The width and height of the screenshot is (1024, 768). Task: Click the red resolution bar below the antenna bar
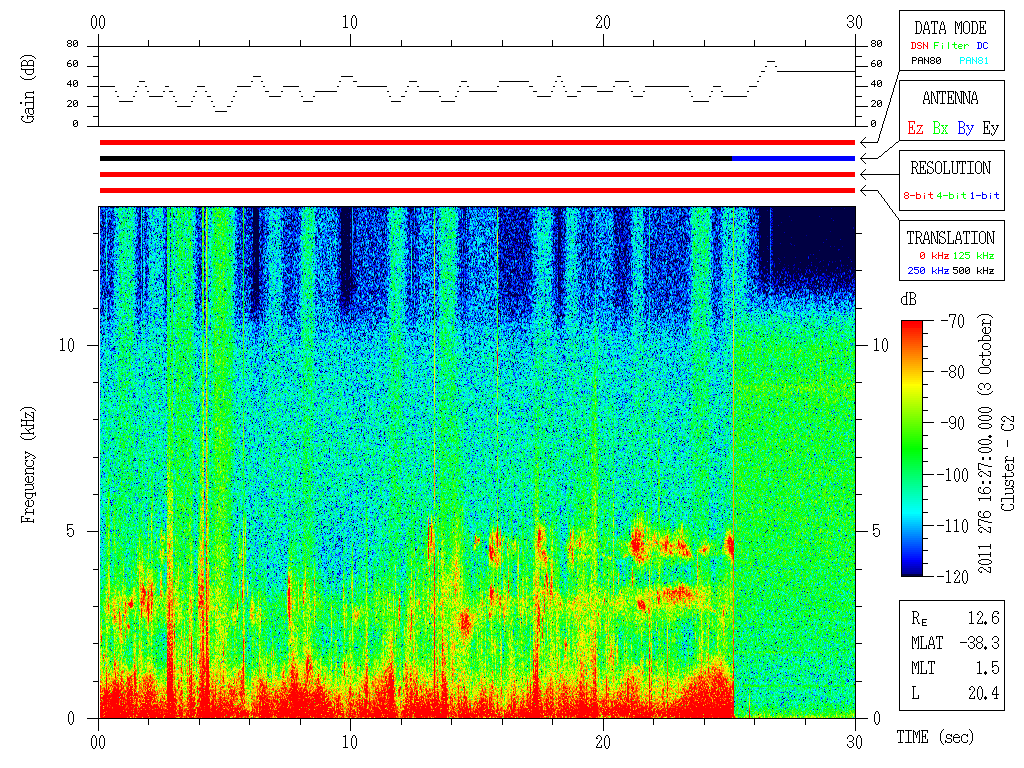(x=477, y=174)
